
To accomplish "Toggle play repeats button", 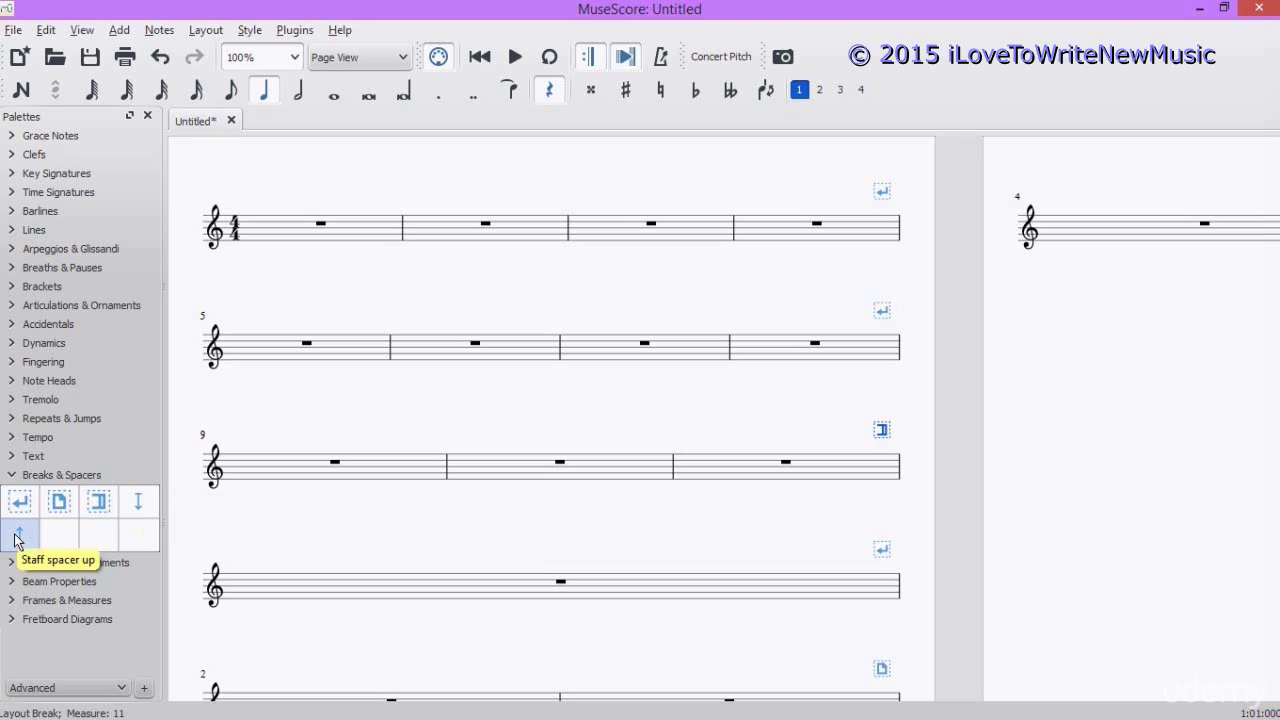I will pos(589,57).
